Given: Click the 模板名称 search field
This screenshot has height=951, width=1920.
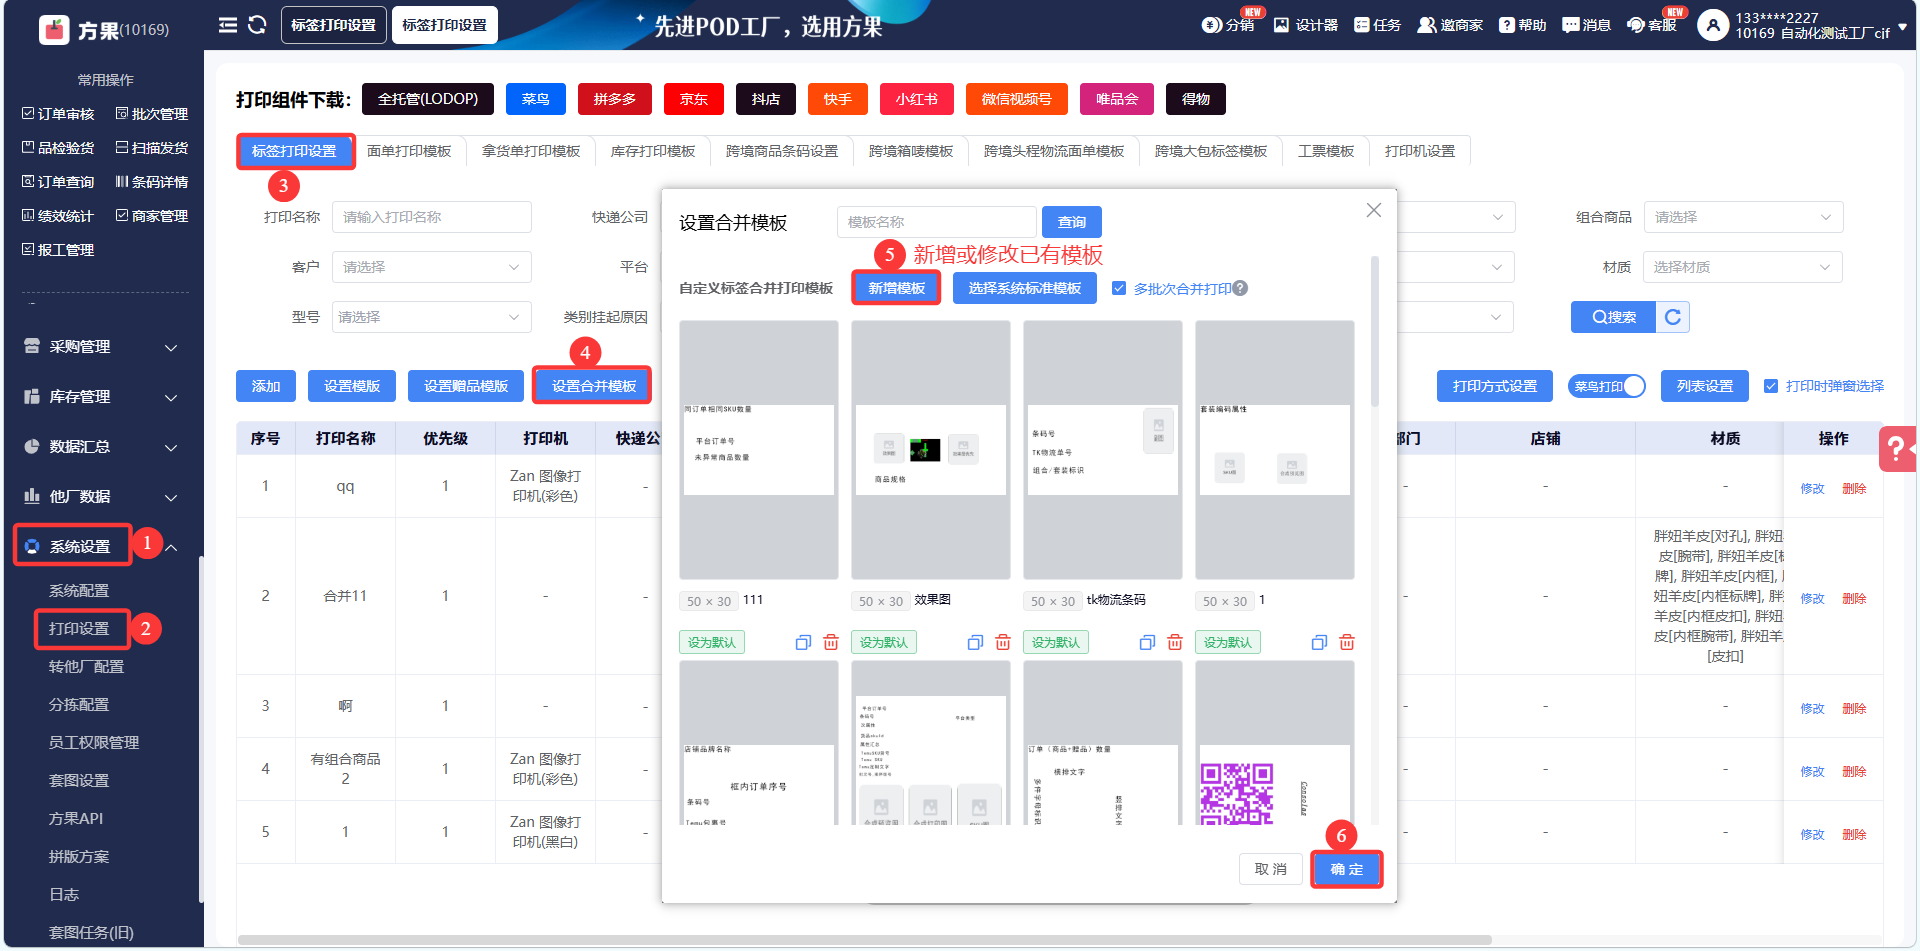Looking at the screenshot, I should tap(936, 222).
